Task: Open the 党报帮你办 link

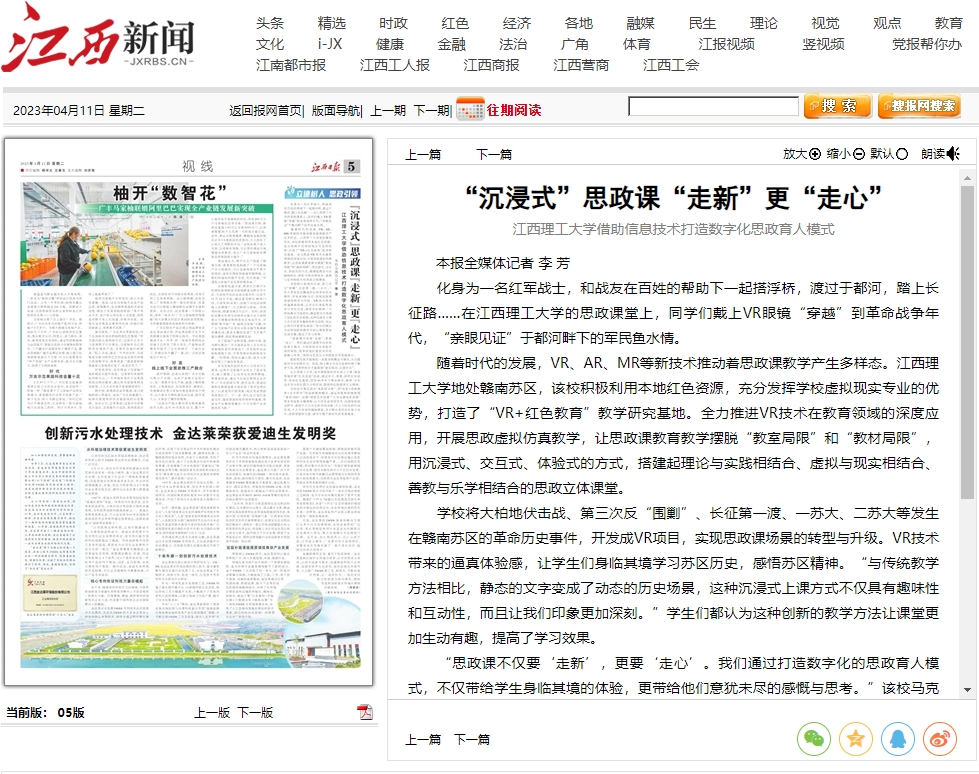Action: coord(927,44)
